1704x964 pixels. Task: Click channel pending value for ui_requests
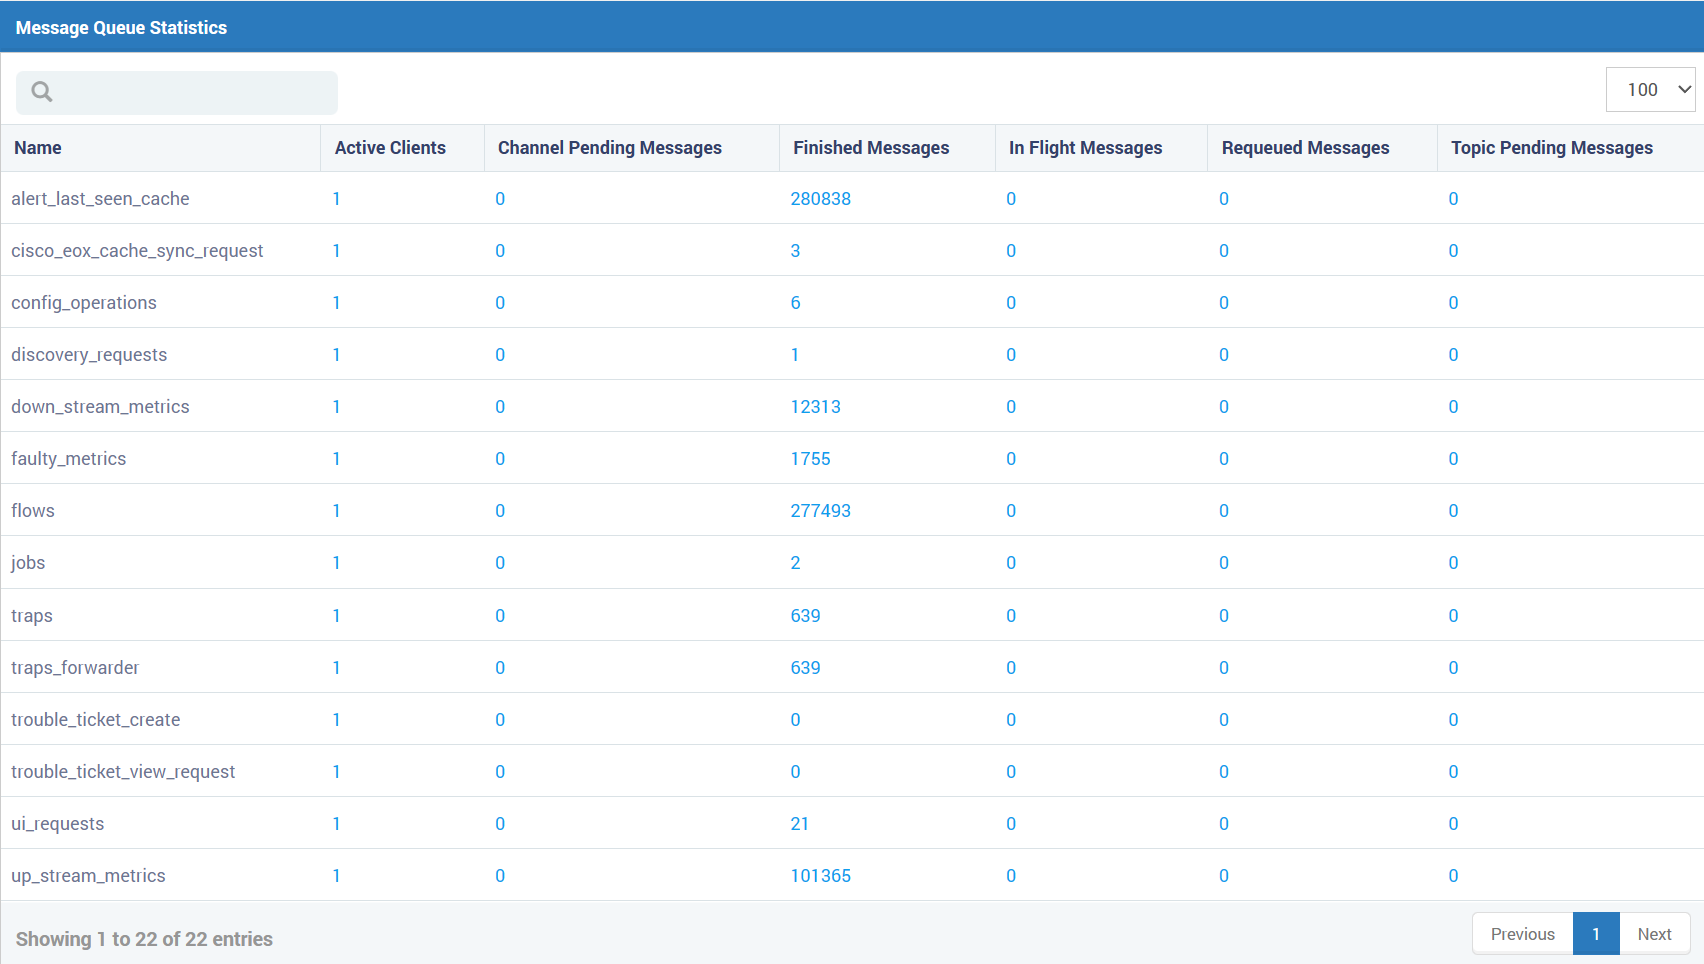(x=500, y=824)
